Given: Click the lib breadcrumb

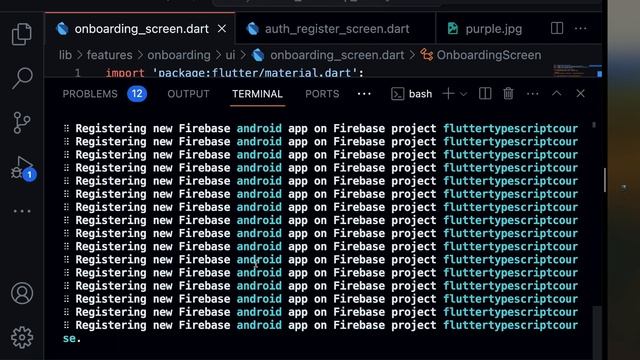Looking at the screenshot, I should pos(65,55).
